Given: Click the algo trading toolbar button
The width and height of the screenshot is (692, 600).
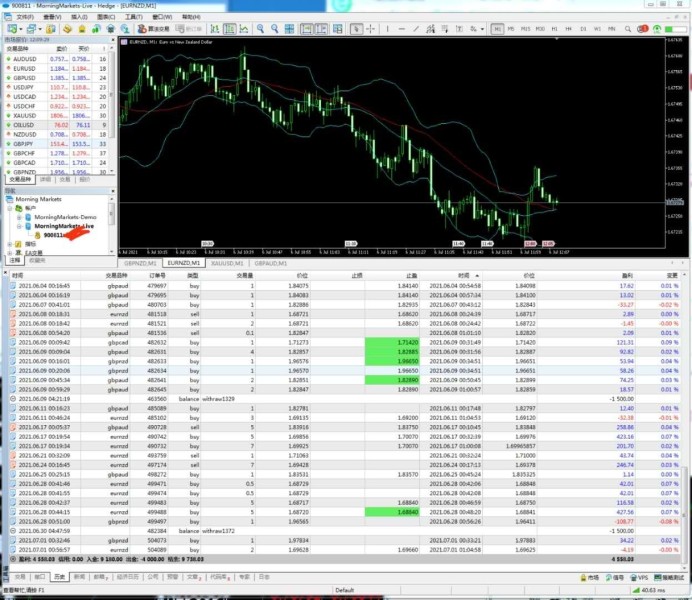Looking at the screenshot, I should point(153,29).
